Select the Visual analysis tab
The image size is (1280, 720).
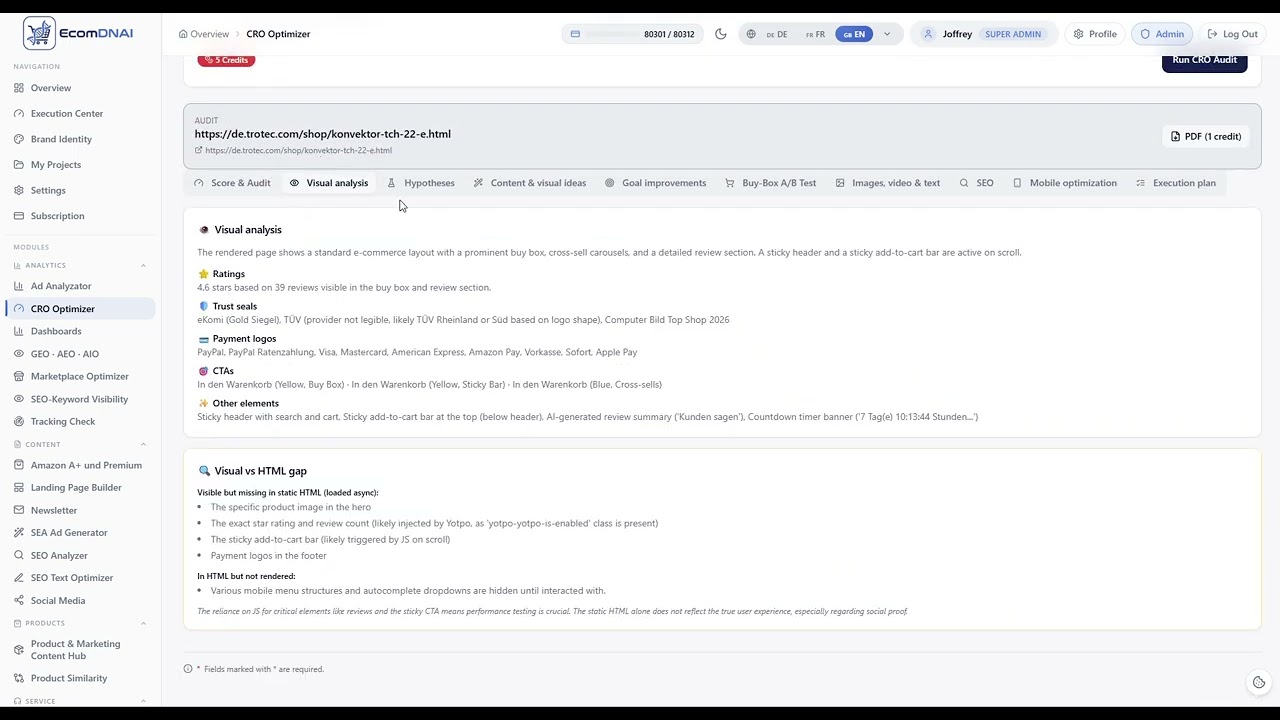point(329,183)
